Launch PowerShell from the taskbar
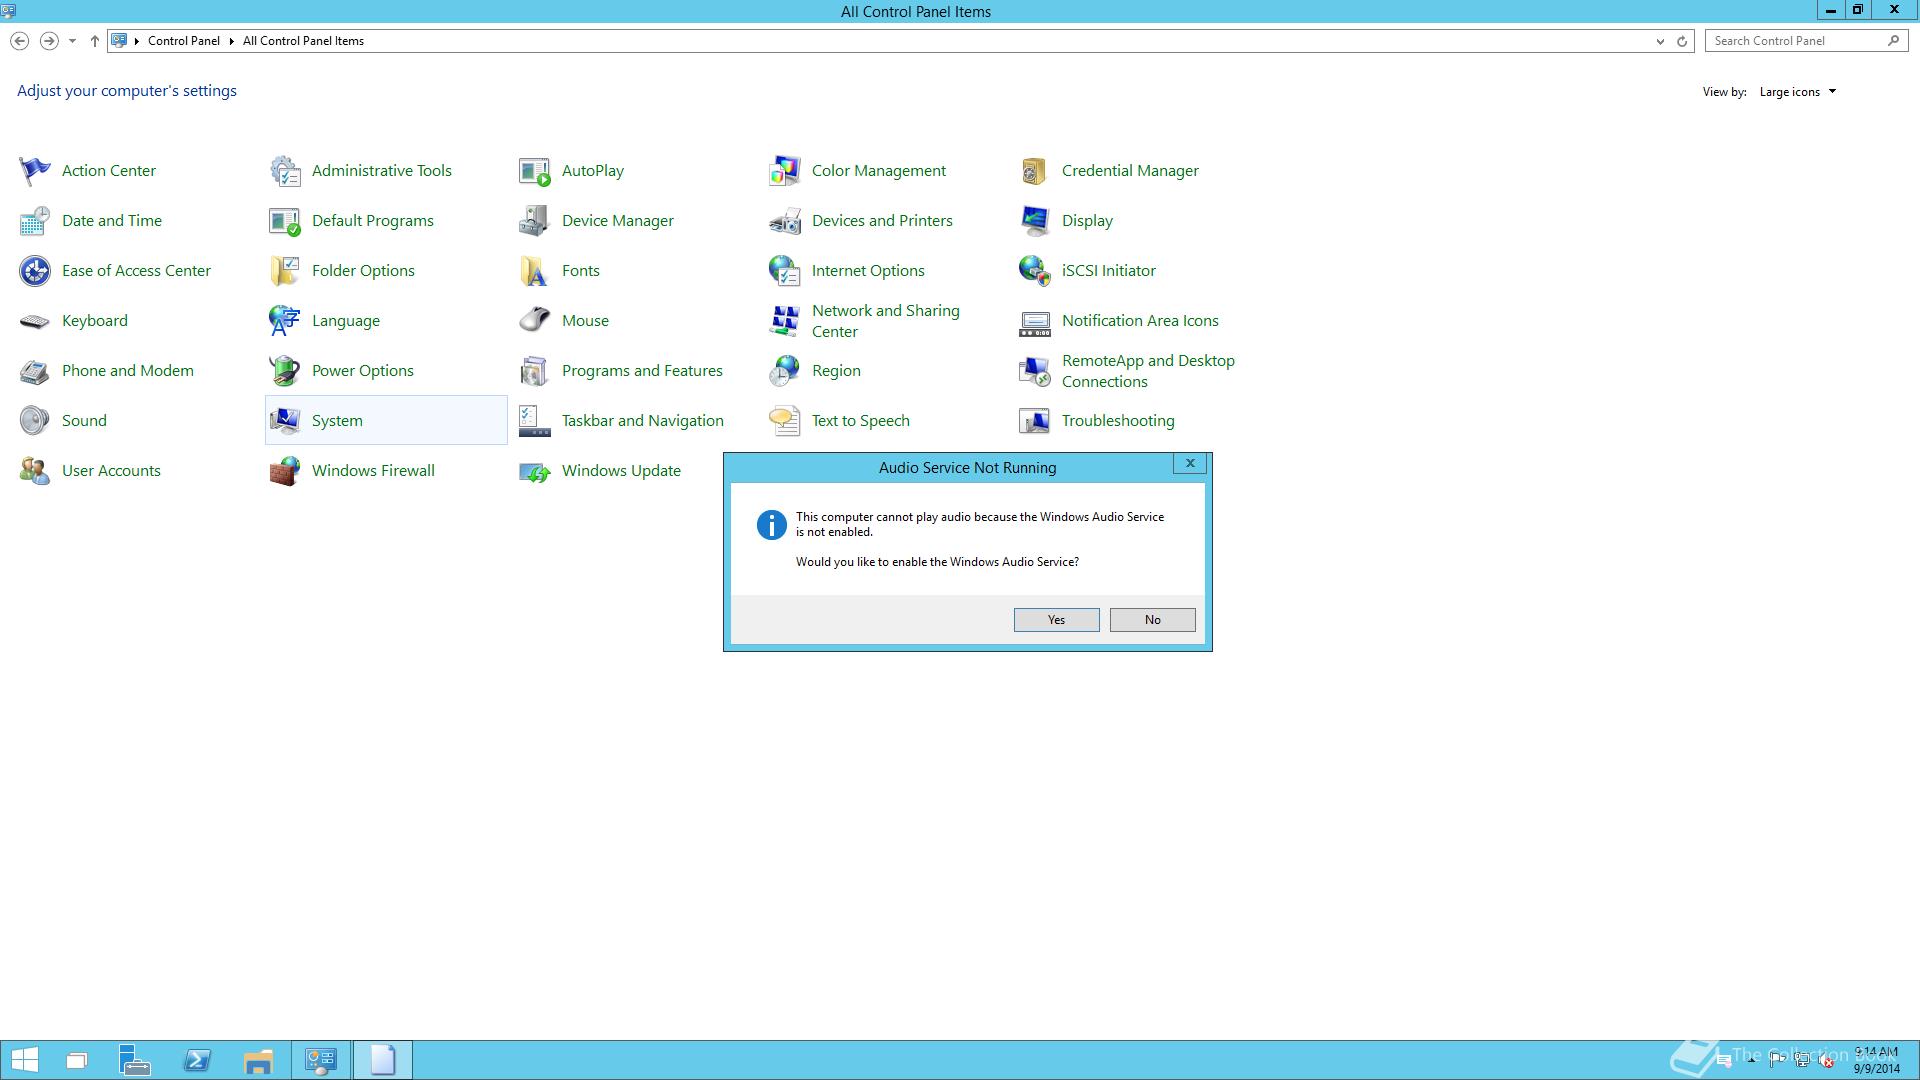The height and width of the screenshot is (1080, 1920). tap(197, 1060)
